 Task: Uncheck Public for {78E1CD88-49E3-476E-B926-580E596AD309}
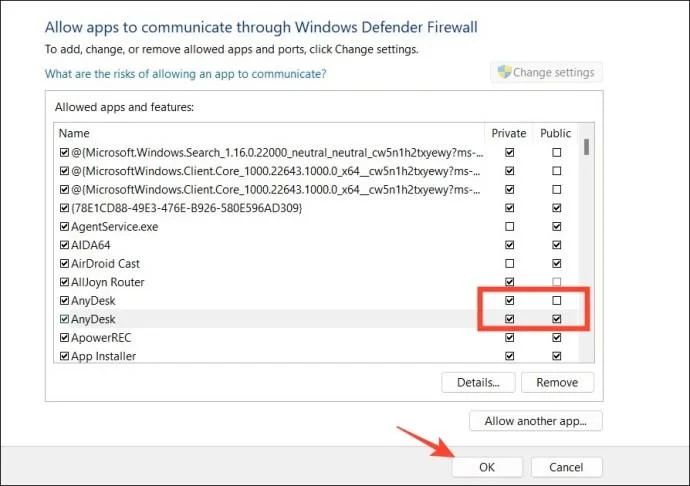(557, 208)
